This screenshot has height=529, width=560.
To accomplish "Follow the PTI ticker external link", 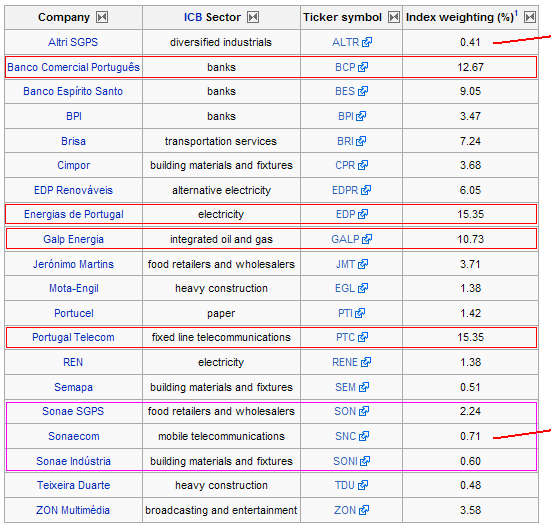I will click(x=352, y=313).
